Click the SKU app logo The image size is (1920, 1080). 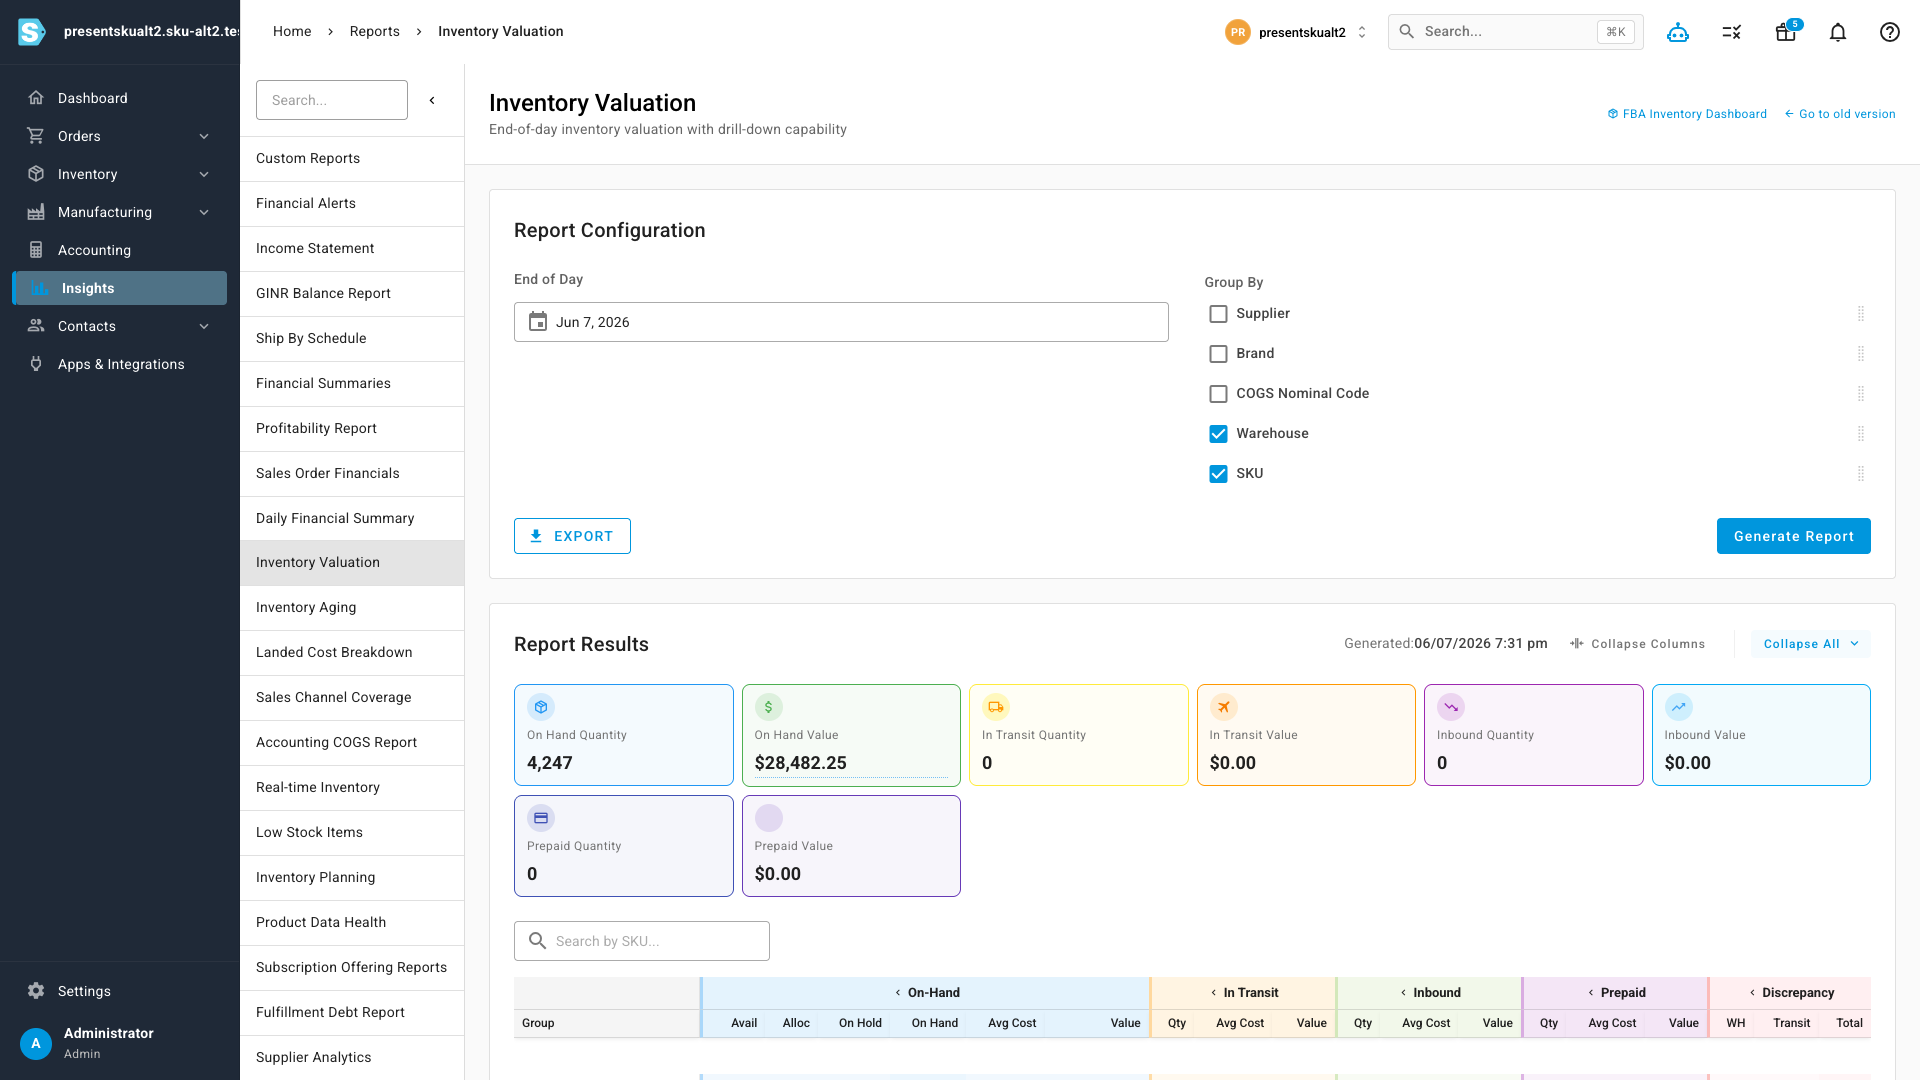[32, 32]
